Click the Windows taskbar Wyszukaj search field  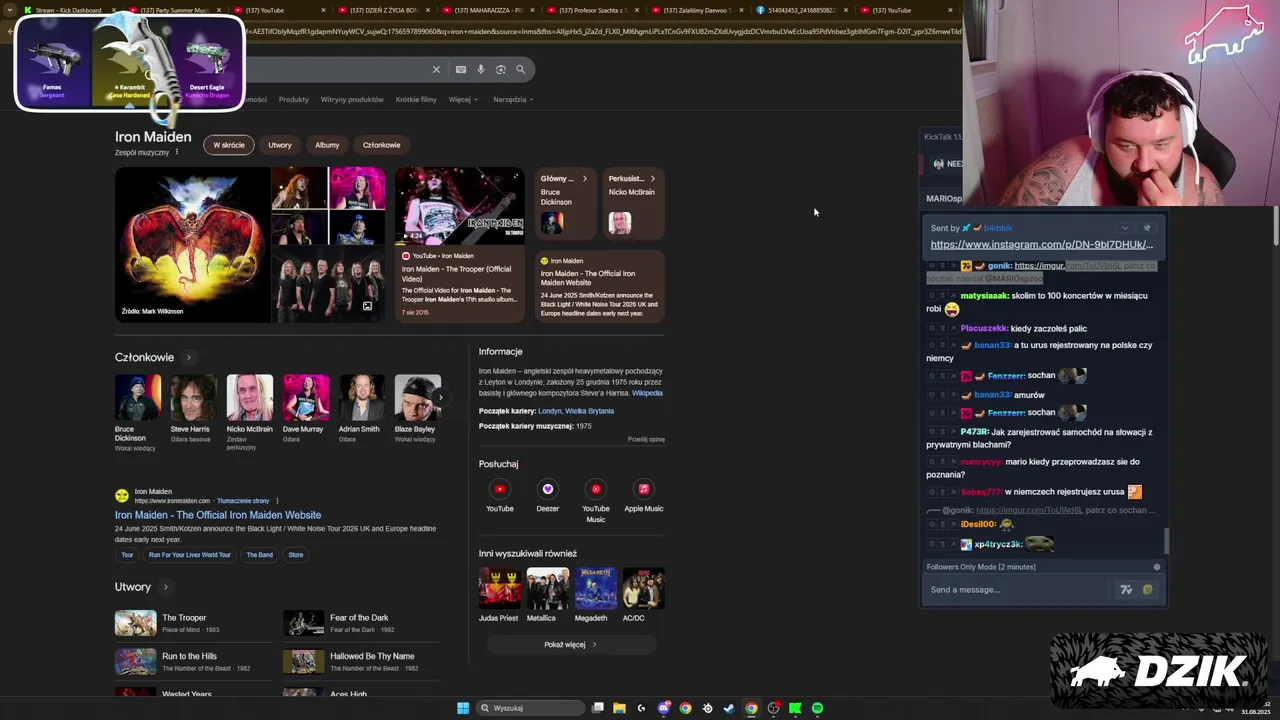pyautogui.click(x=530, y=708)
